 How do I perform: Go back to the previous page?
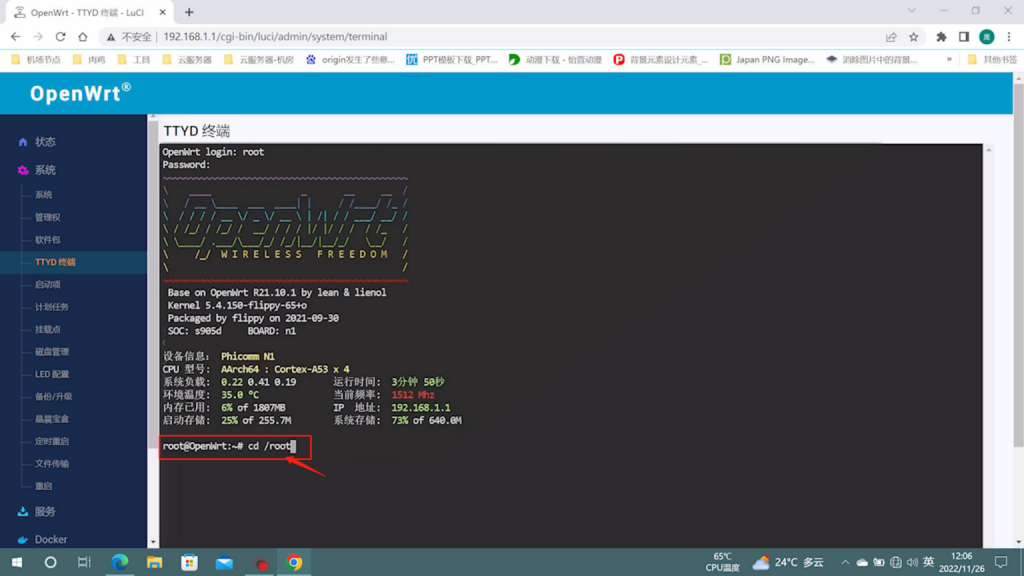tap(16, 37)
